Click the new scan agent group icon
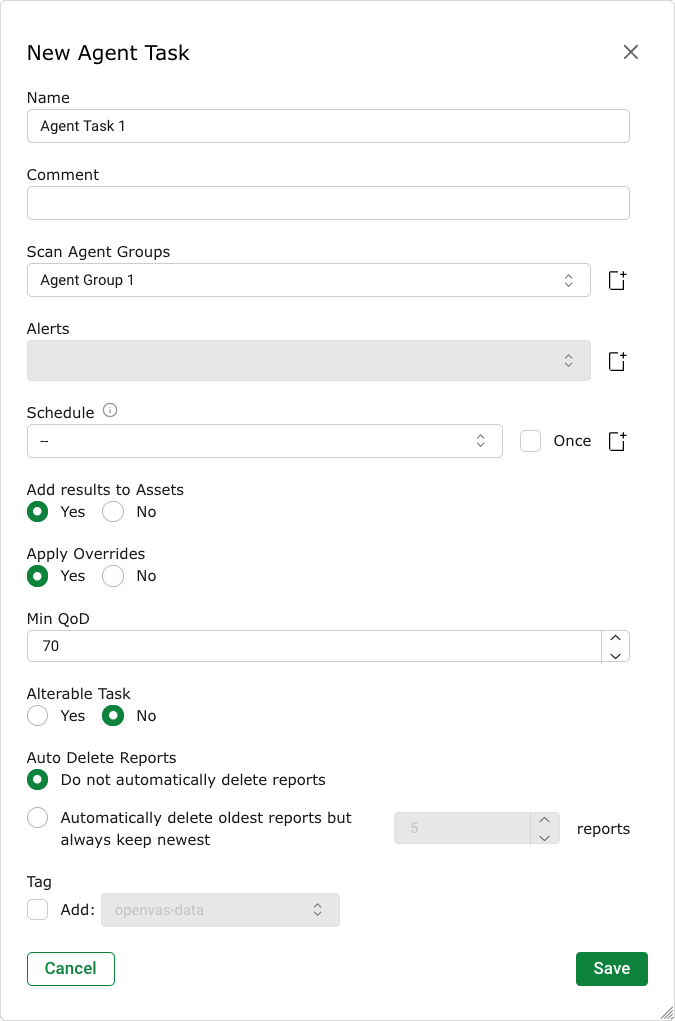The image size is (675, 1021). coord(617,281)
